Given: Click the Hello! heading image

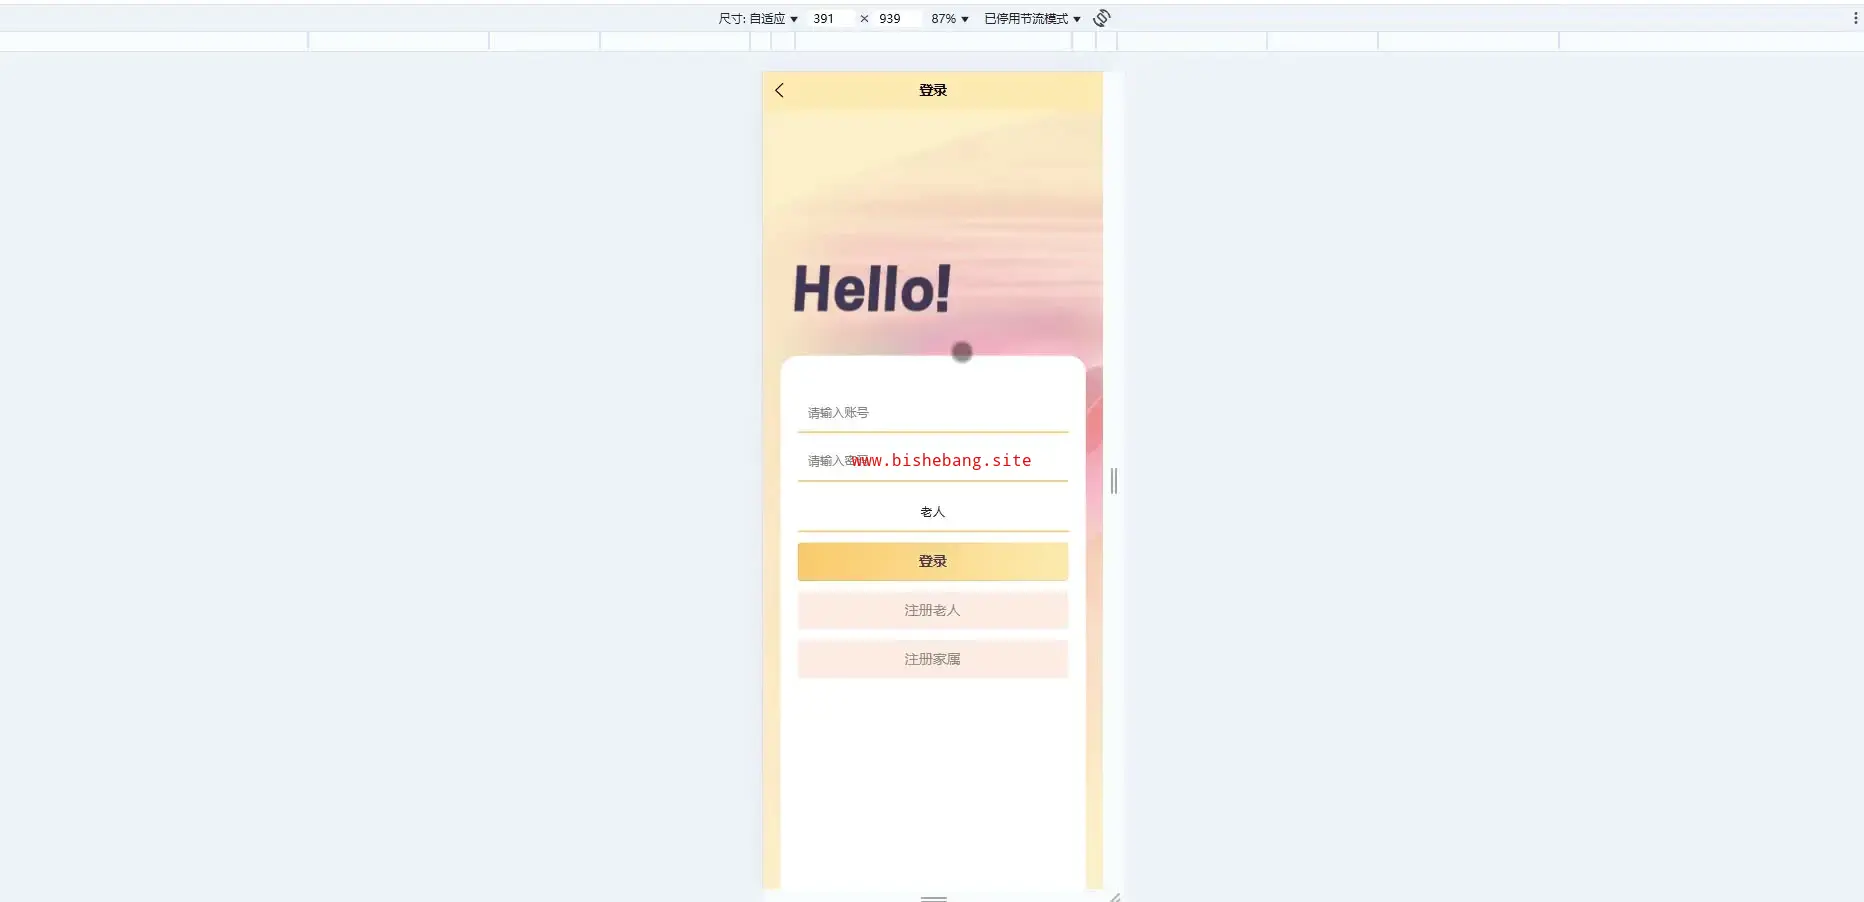Looking at the screenshot, I should (x=872, y=289).
